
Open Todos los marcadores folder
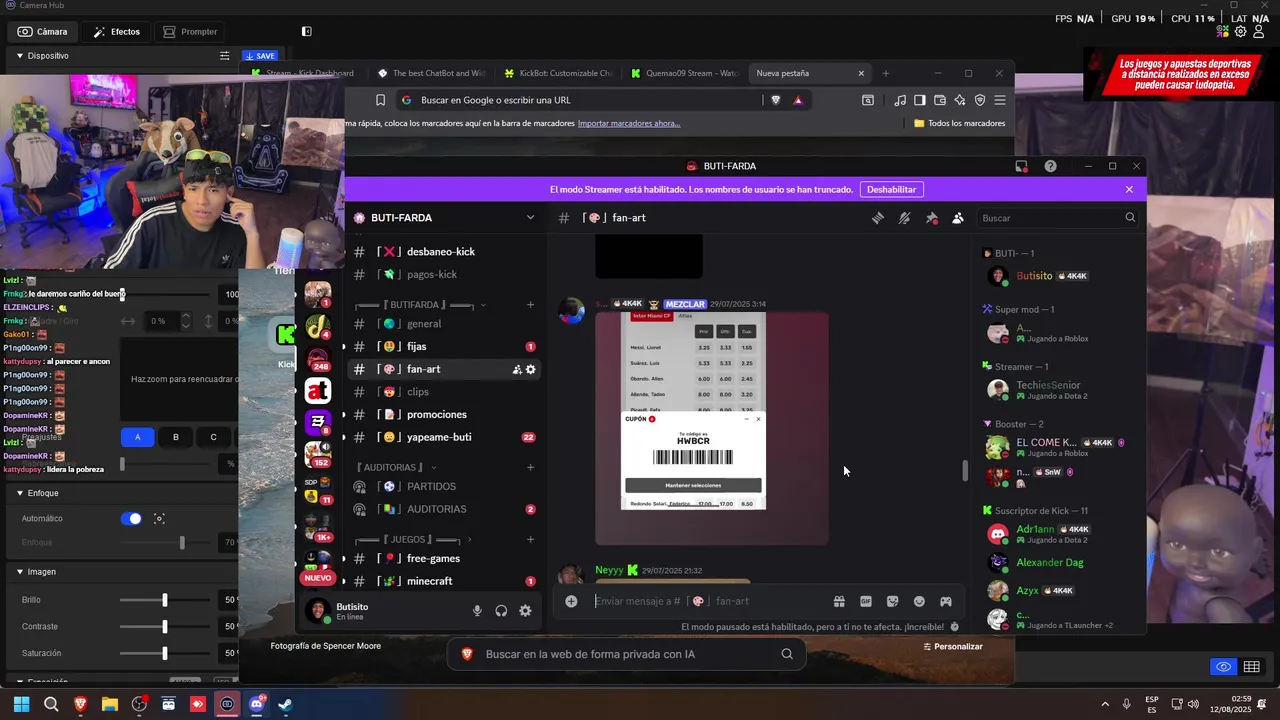[x=959, y=123]
